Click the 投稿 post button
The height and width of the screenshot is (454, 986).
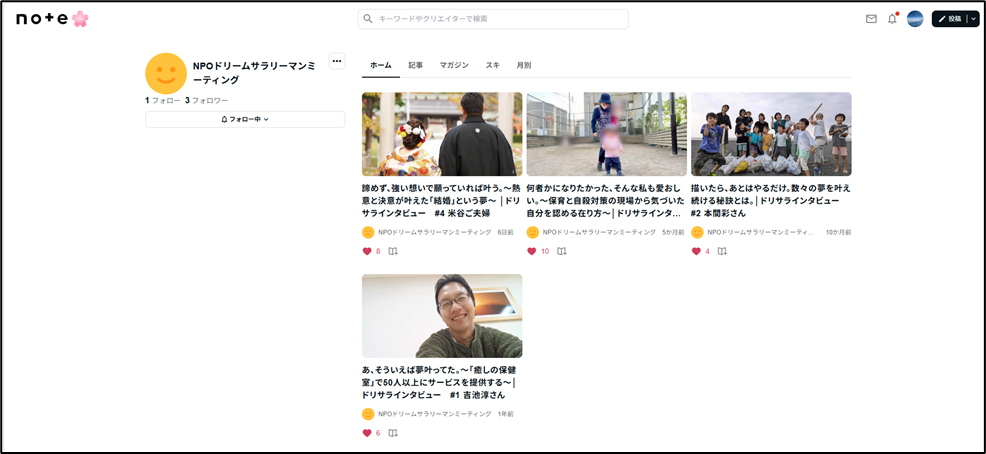point(949,19)
